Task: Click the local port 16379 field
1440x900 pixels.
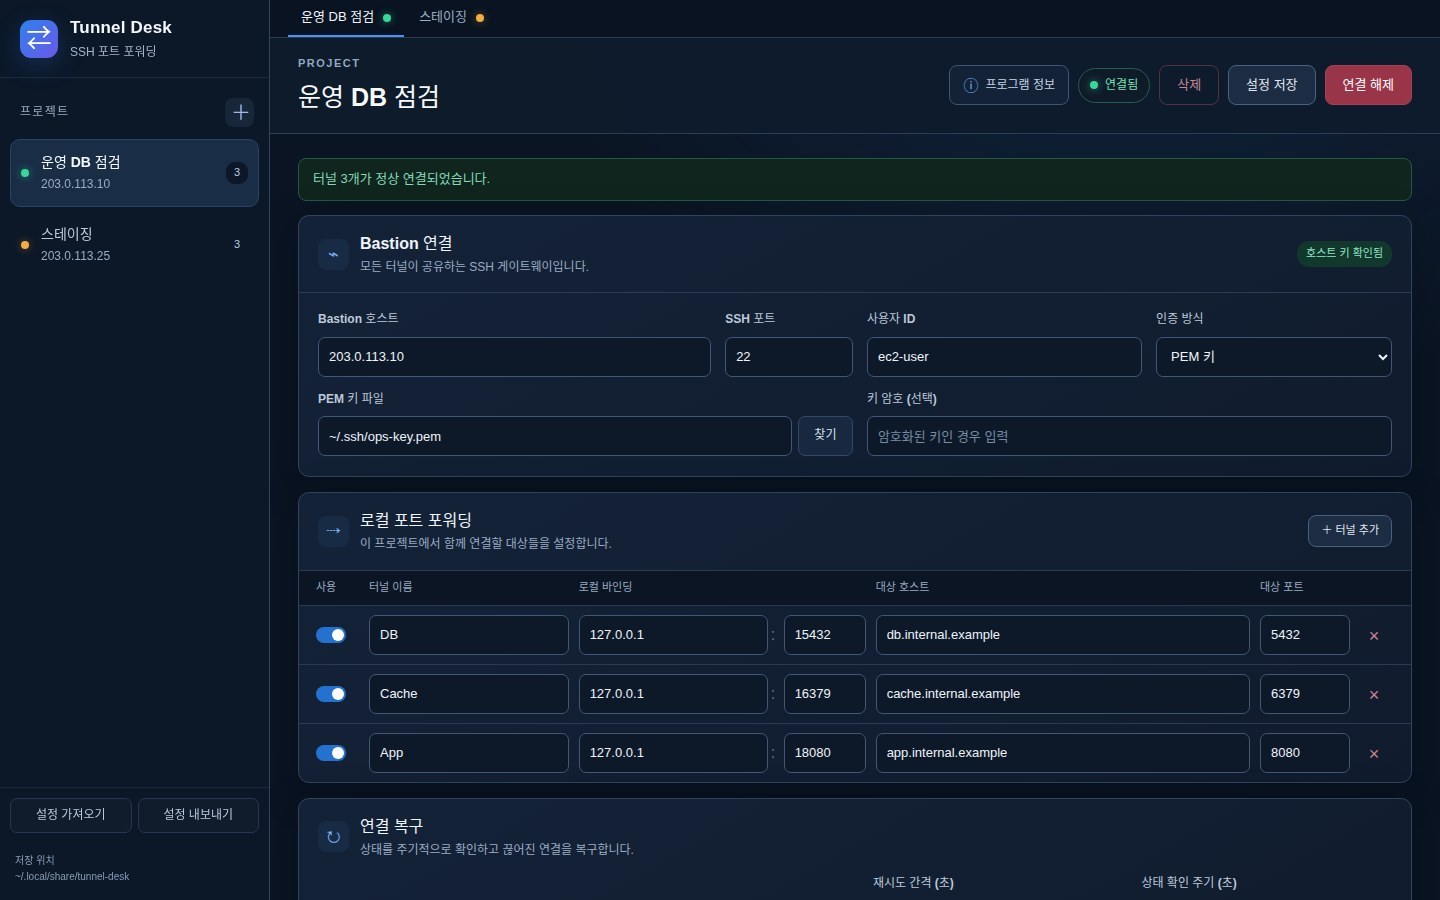Action: [x=825, y=694]
